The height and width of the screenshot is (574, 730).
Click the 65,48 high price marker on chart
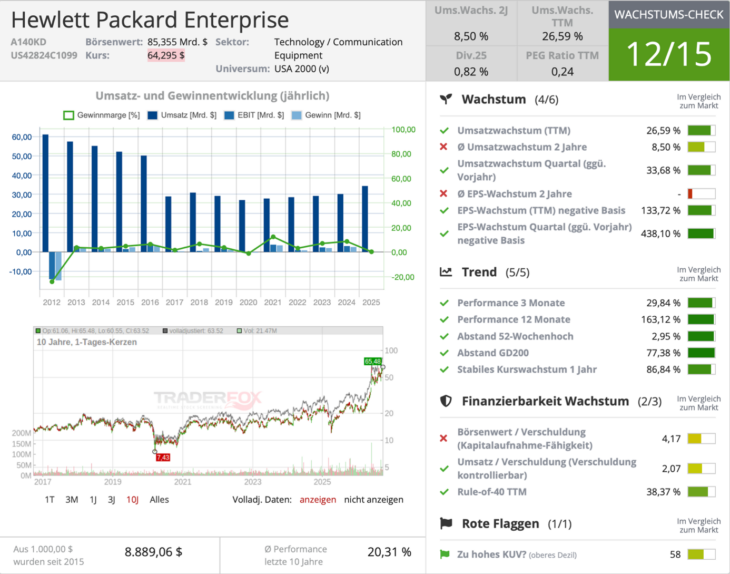click(373, 361)
